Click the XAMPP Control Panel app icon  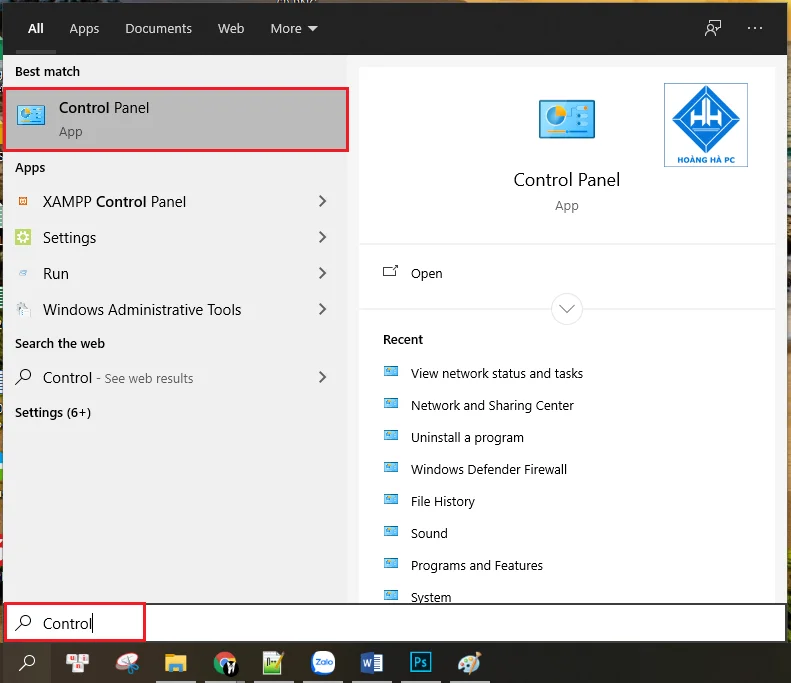point(23,201)
